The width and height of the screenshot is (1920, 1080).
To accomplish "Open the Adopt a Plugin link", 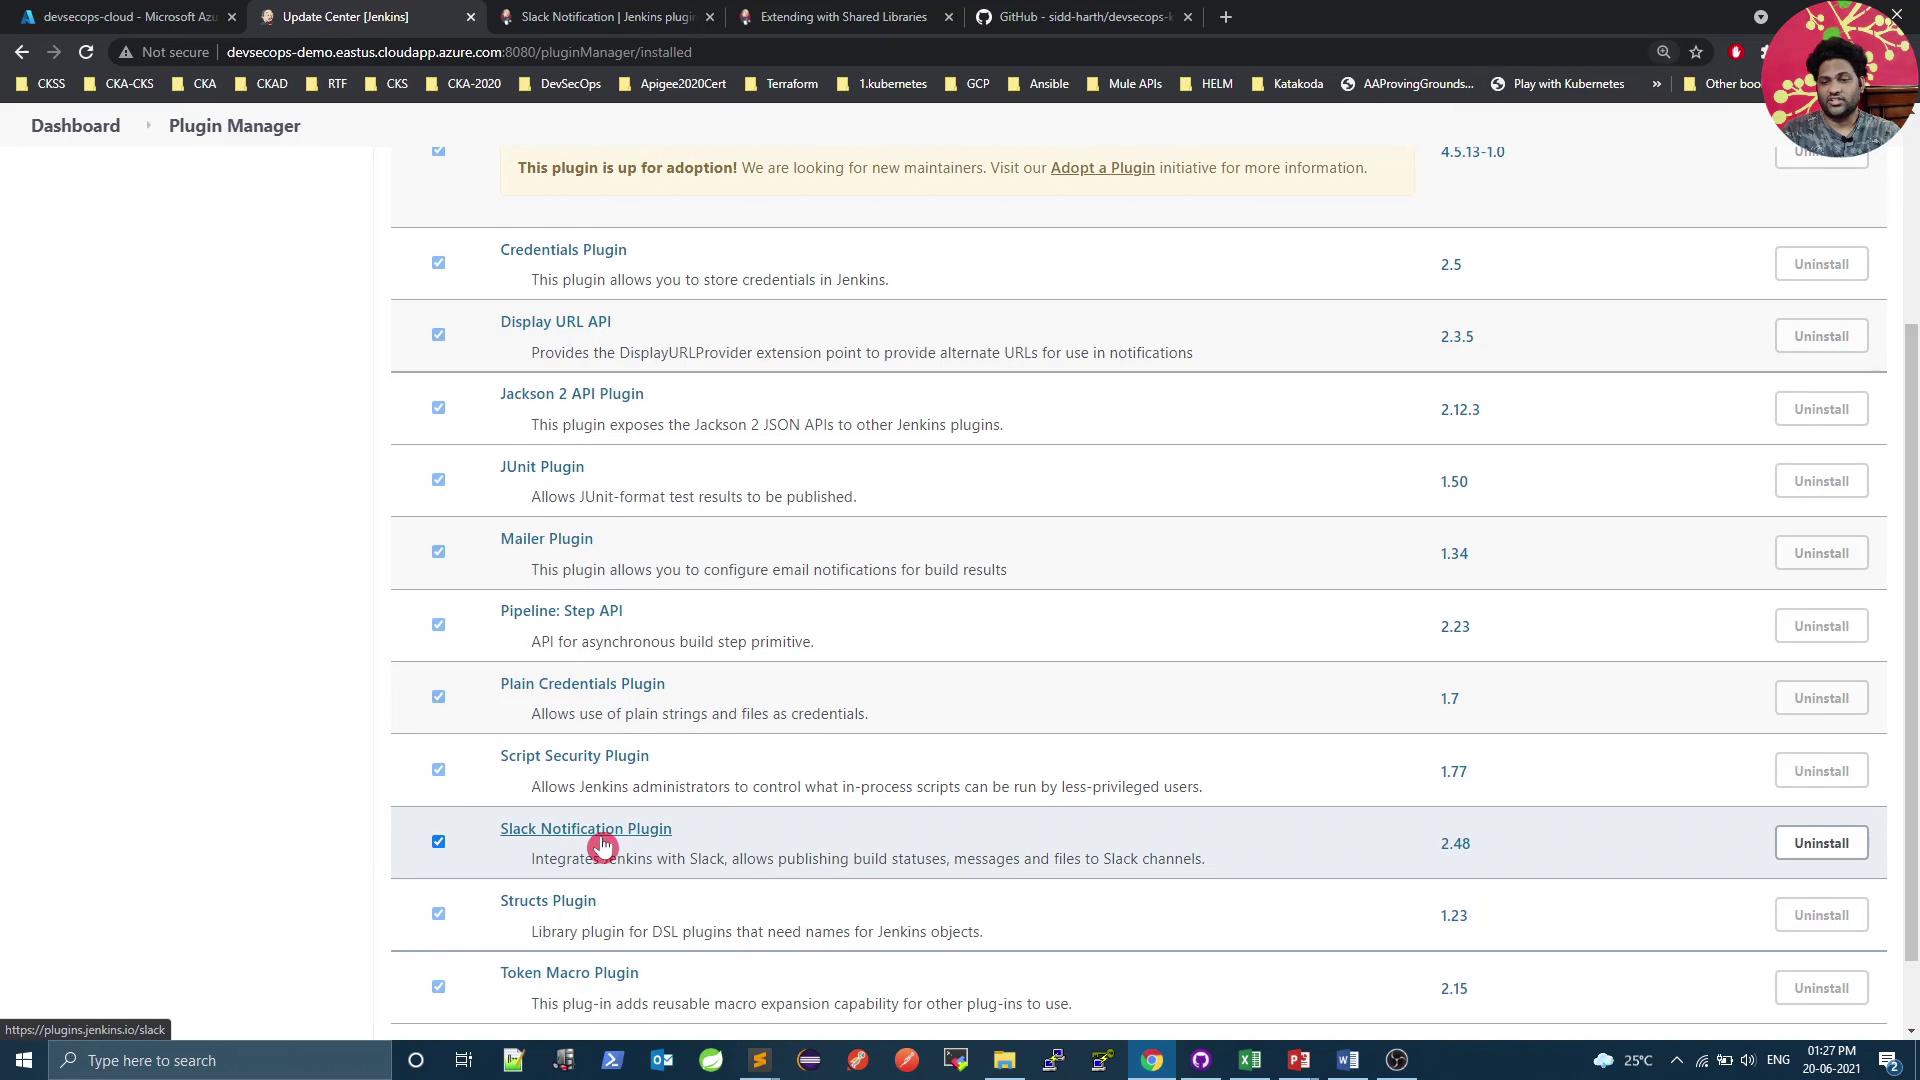I will tap(1102, 168).
